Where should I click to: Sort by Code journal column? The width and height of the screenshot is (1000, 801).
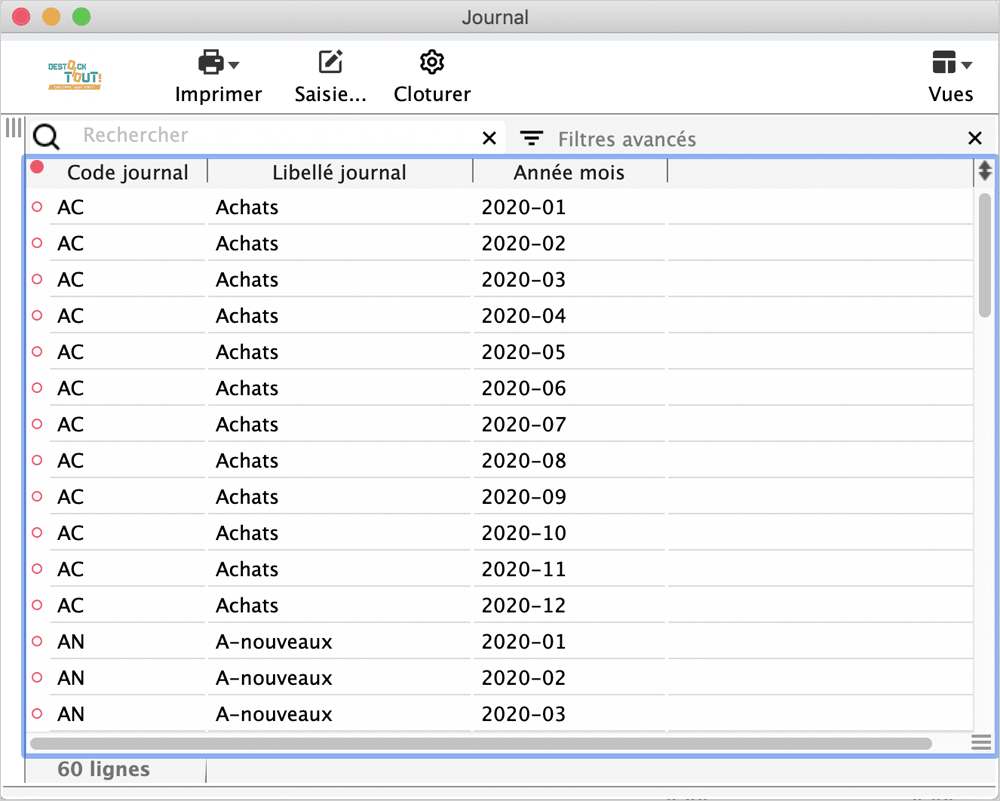pos(128,172)
